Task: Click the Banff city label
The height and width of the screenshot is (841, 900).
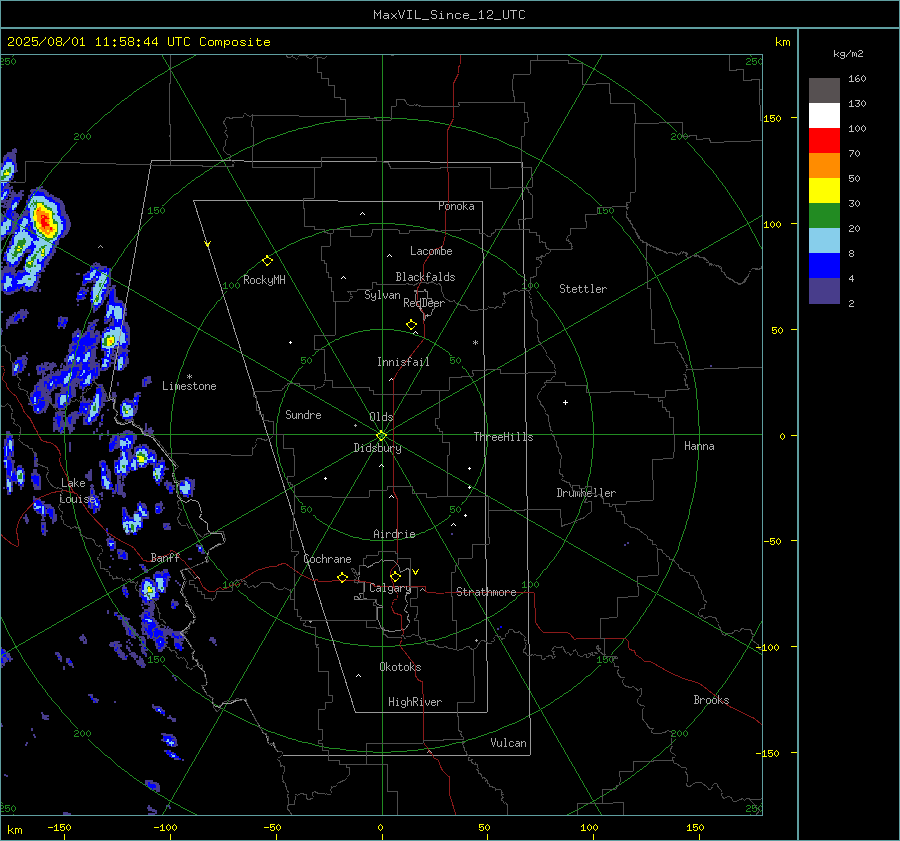Action: tap(165, 557)
